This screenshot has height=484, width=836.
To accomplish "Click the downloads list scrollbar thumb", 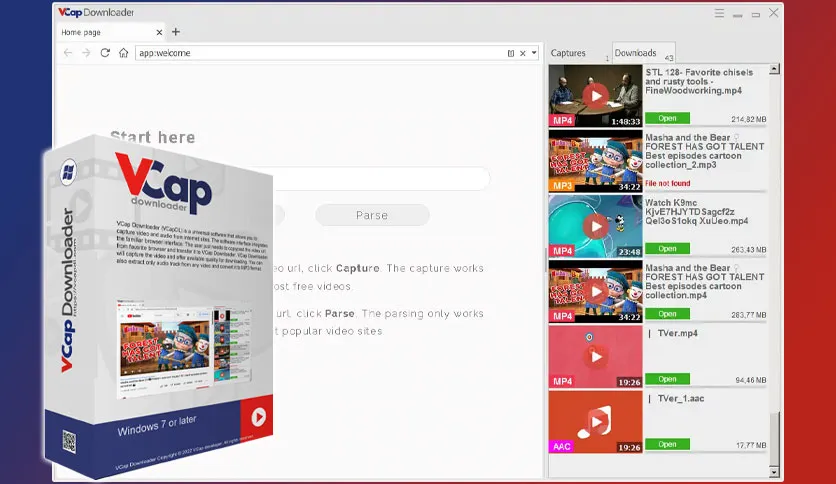I will pos(775,437).
